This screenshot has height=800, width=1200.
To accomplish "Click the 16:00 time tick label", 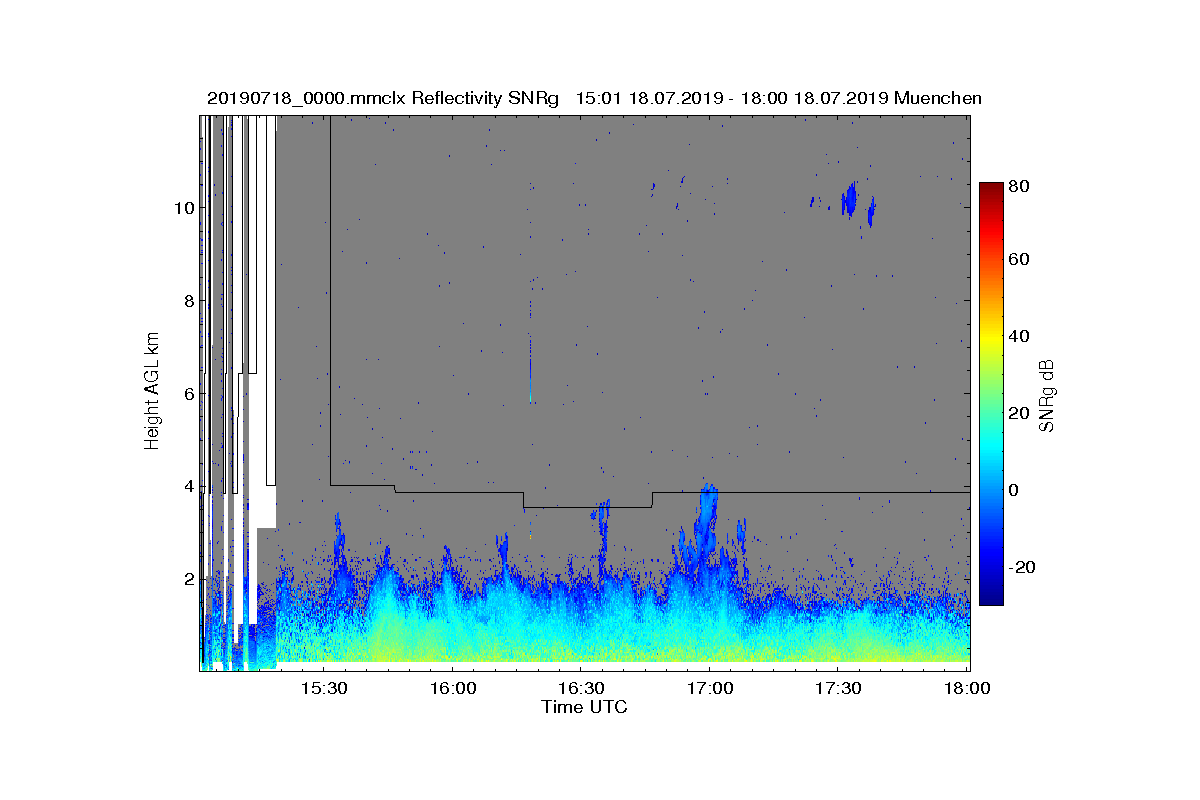I will pyautogui.click(x=452, y=688).
